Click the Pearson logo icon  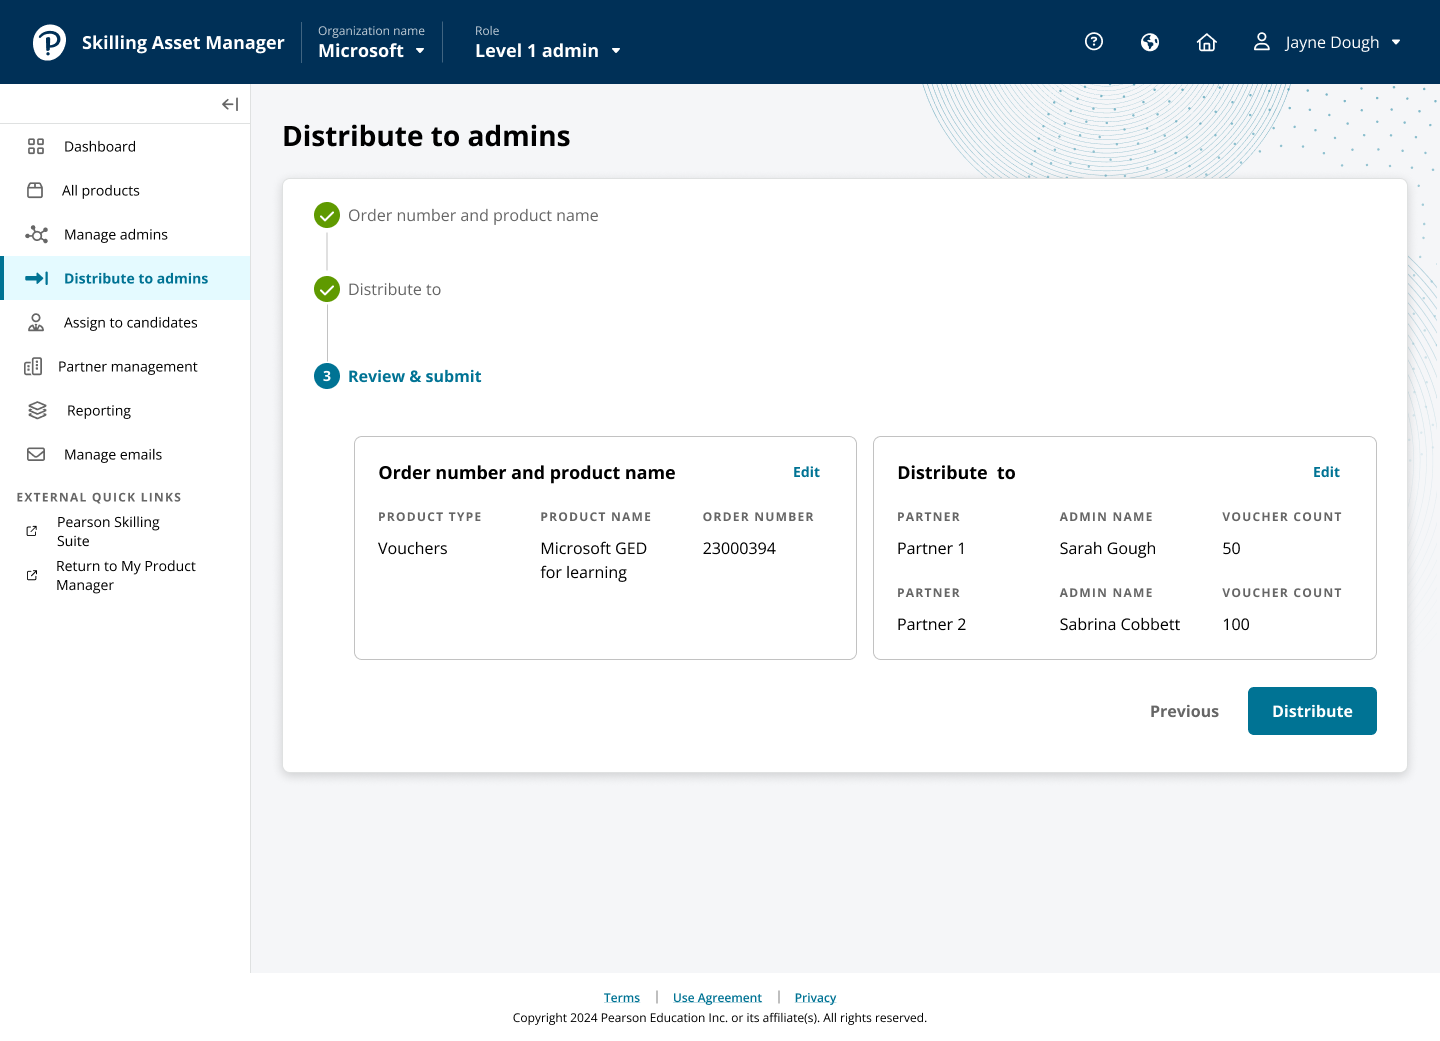[49, 42]
